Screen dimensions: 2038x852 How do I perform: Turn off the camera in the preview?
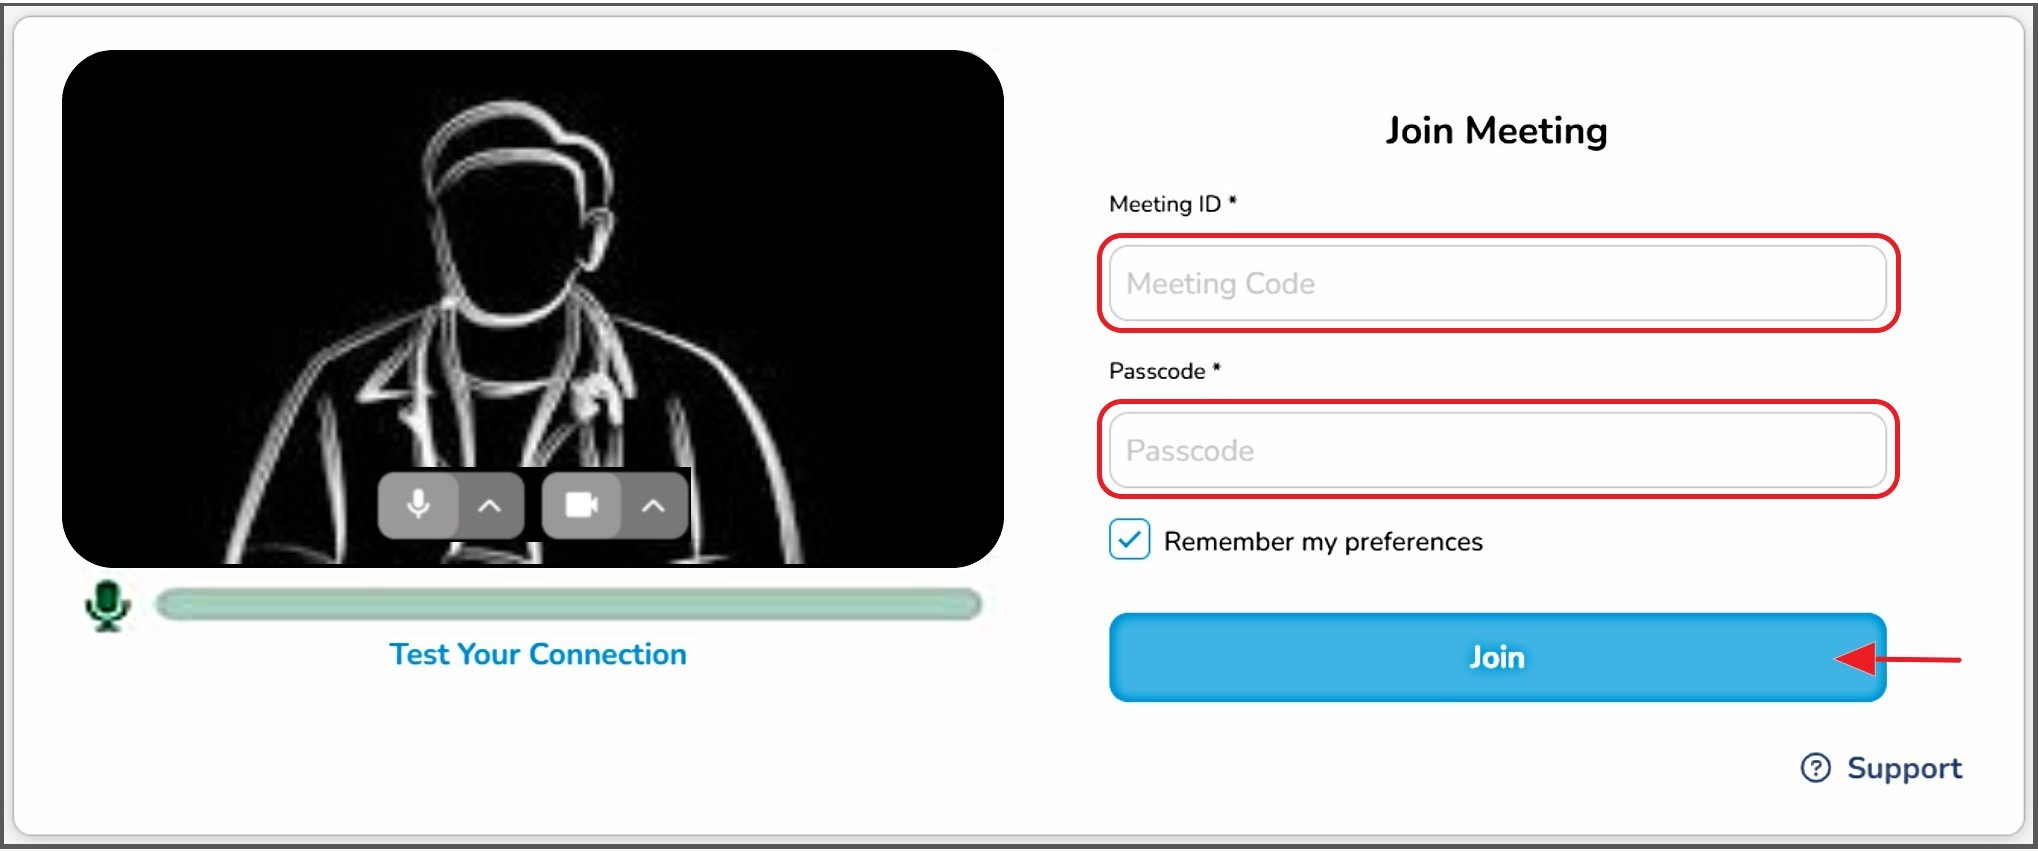point(581,506)
